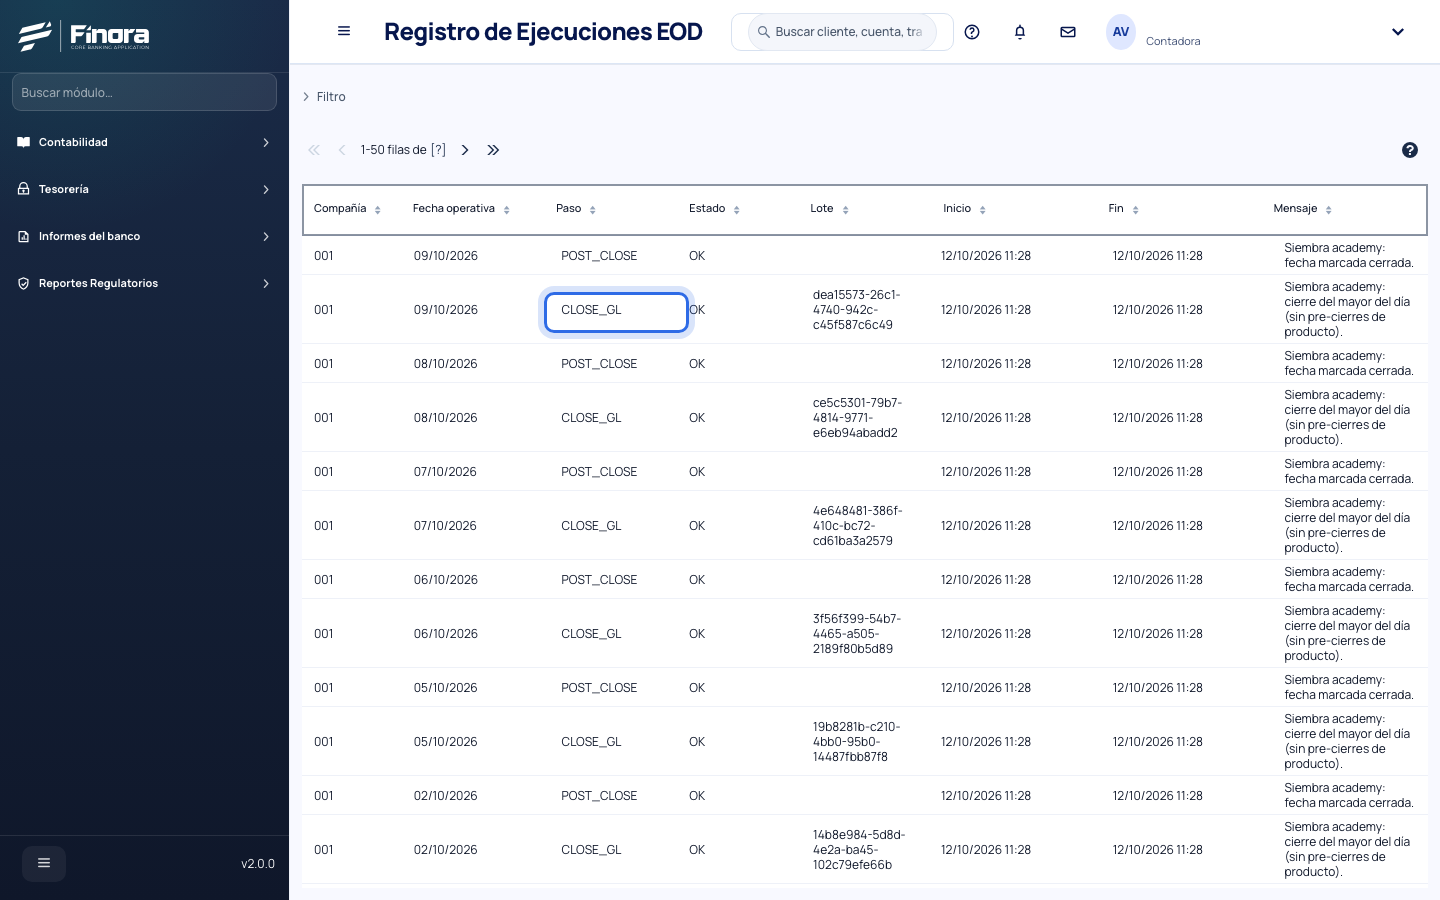The height and width of the screenshot is (900, 1440).
Task: Toggle the hamburger menu beside the page title
Action: [344, 31]
